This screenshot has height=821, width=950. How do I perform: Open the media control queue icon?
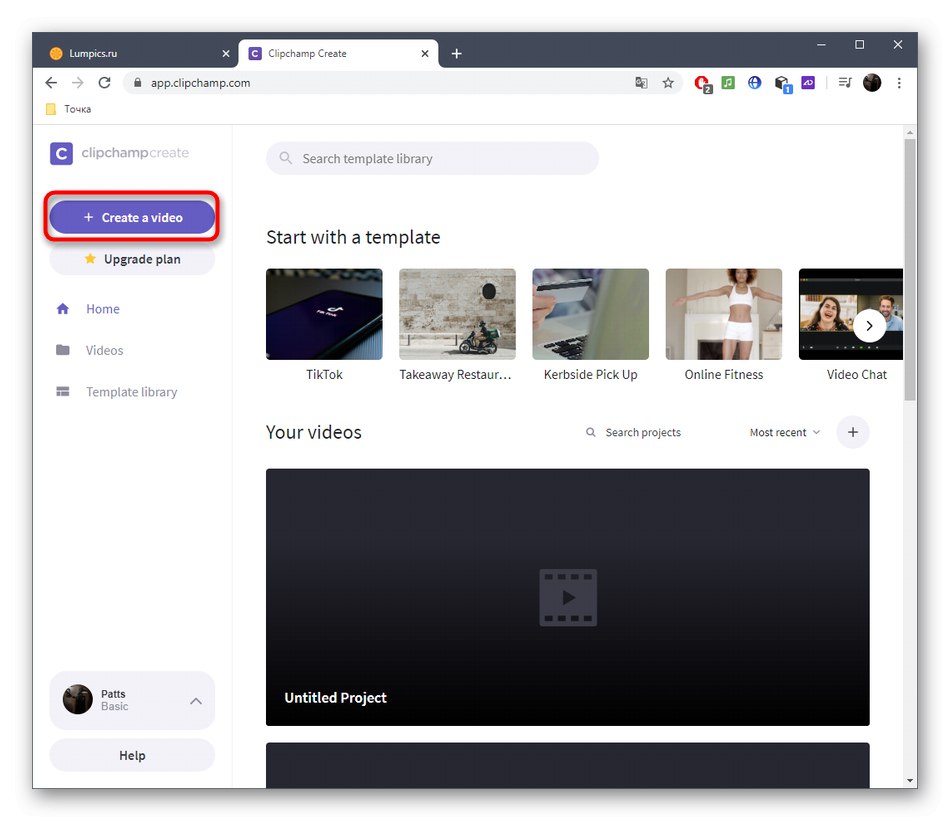[x=845, y=83]
